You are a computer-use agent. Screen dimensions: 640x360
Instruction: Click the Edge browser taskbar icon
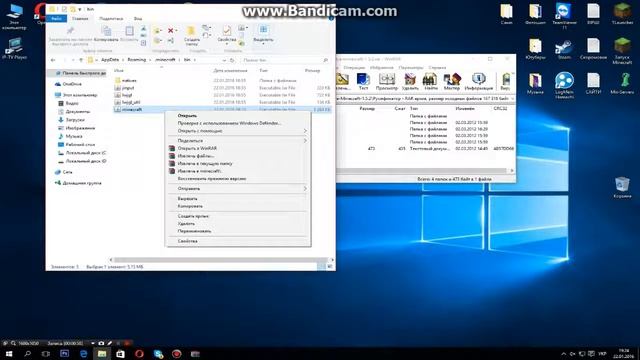[x=84, y=353]
